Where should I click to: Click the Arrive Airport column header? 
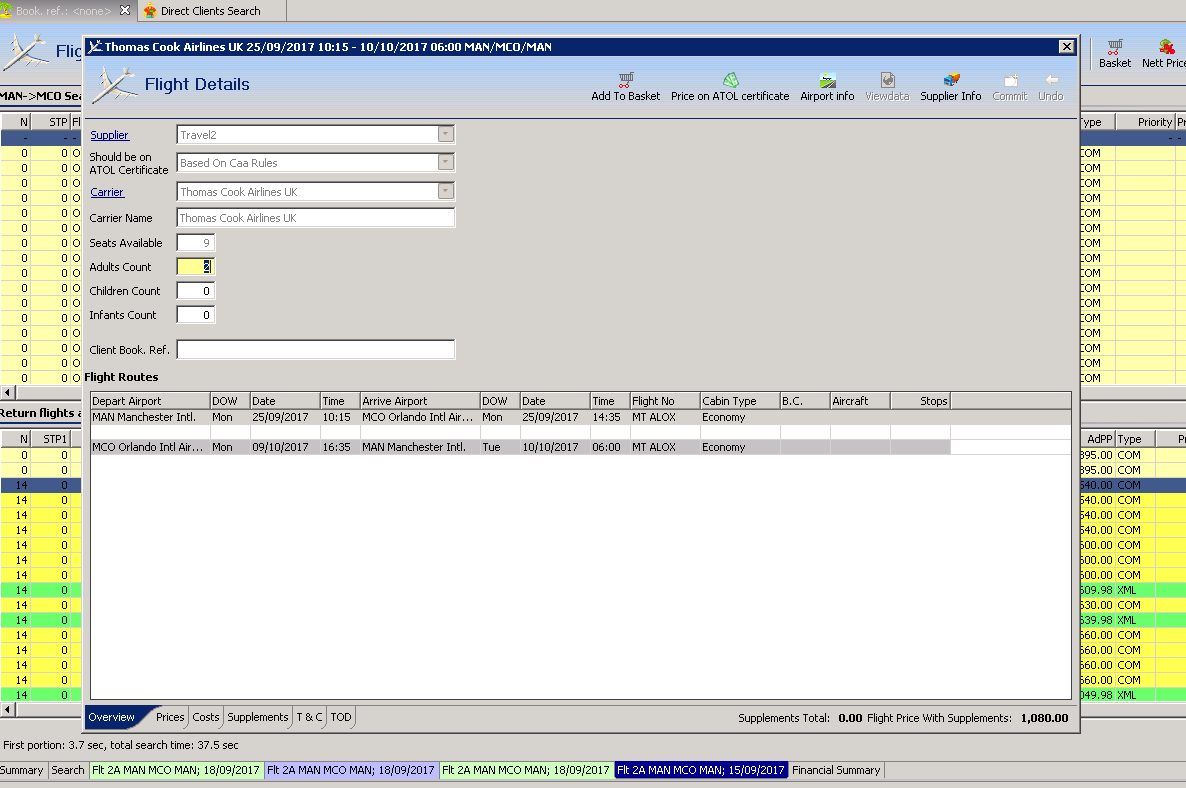click(x=420, y=401)
